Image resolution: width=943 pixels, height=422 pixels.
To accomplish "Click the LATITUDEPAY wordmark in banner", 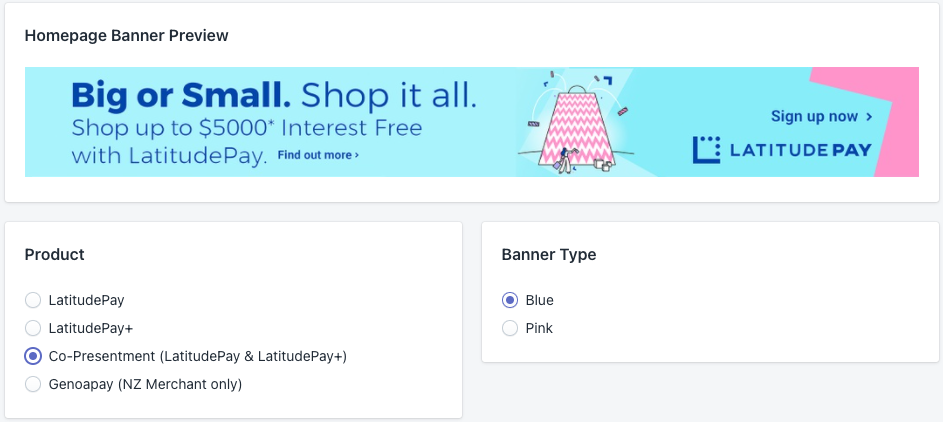I will pyautogui.click(x=800, y=150).
